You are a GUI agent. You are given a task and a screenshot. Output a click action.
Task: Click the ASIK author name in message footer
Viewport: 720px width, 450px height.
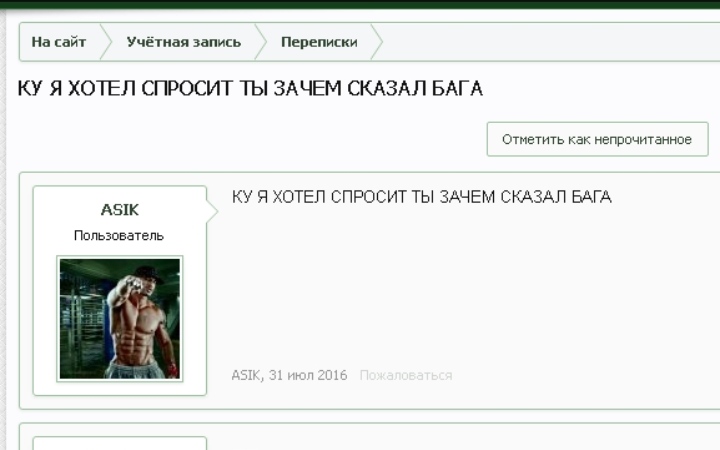[246, 375]
